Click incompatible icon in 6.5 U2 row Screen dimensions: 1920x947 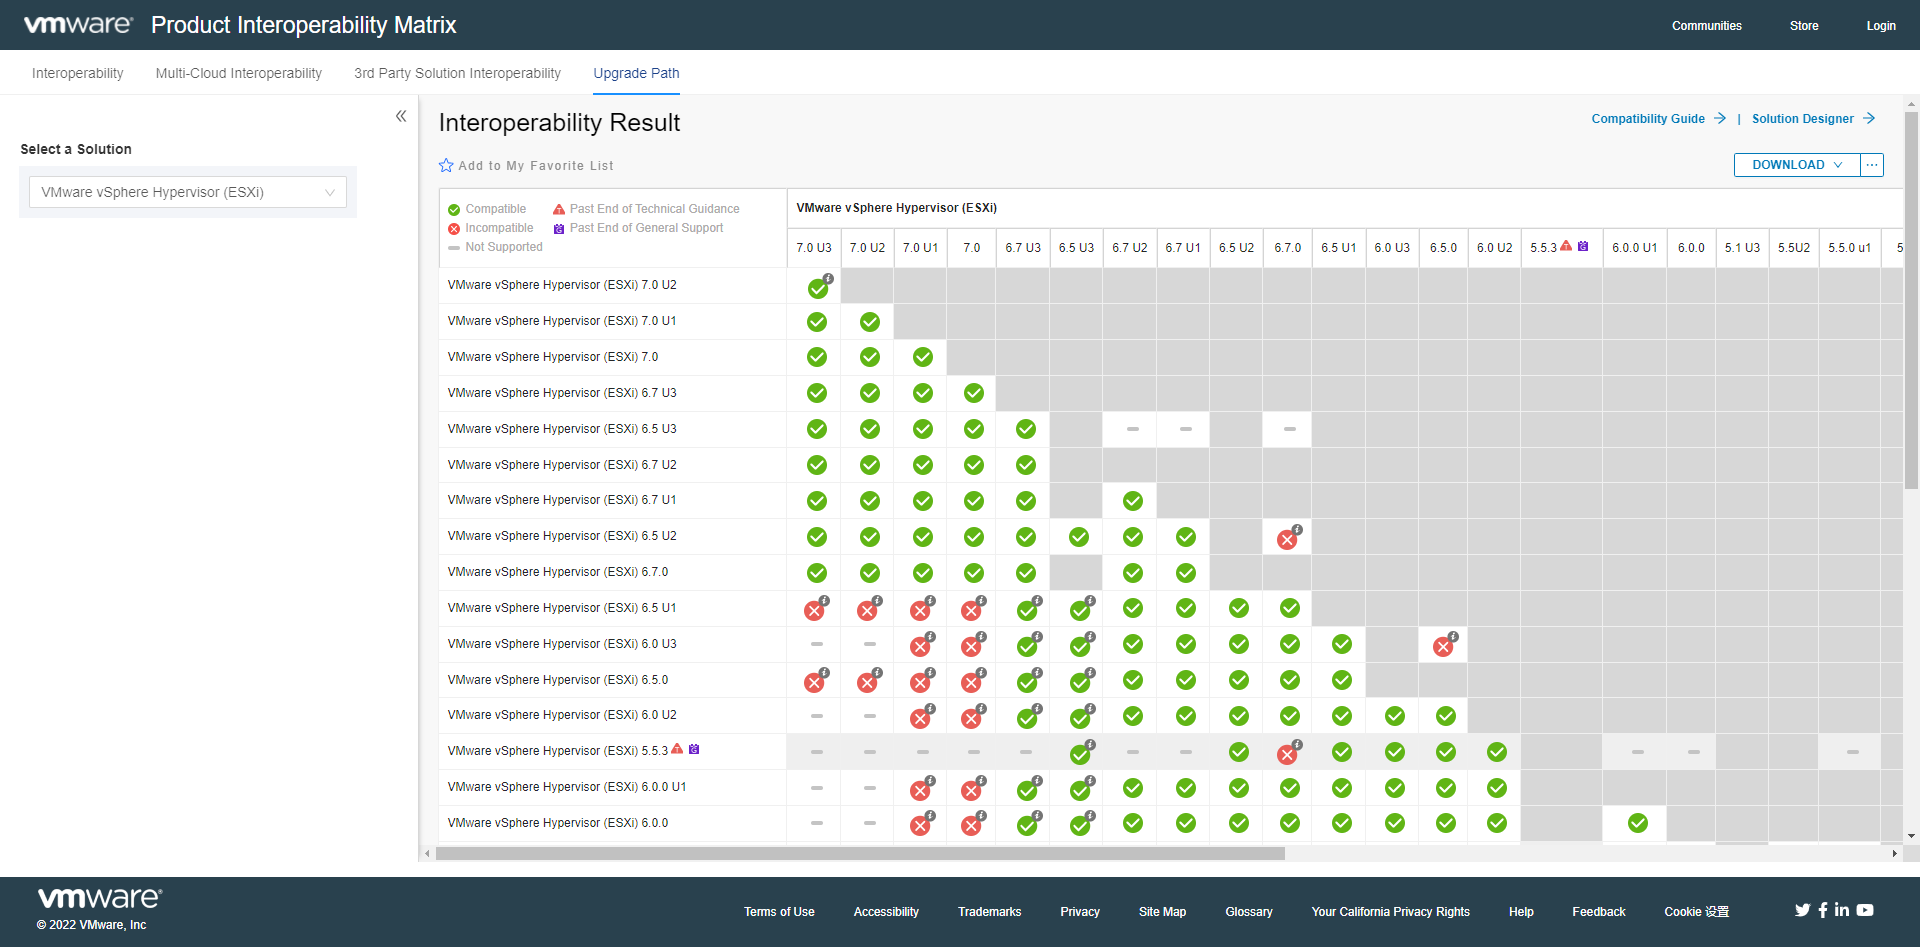click(x=1287, y=540)
